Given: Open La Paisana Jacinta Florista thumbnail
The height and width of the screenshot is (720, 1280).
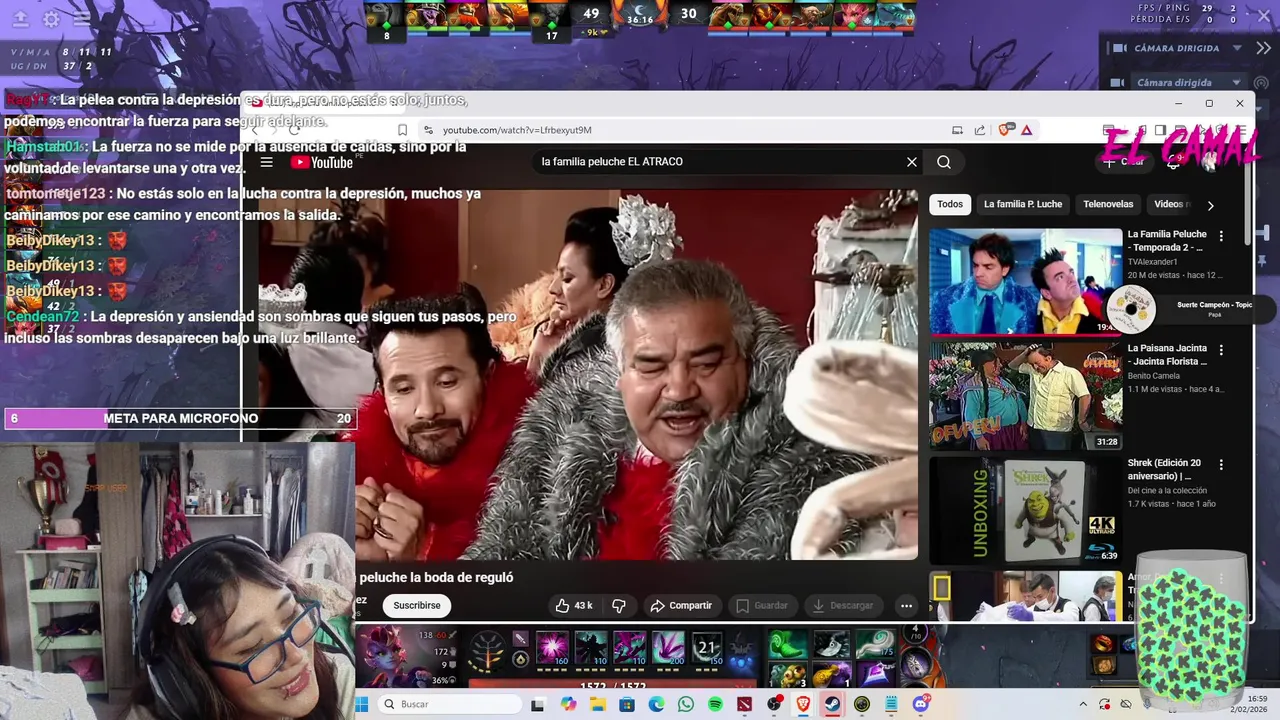Looking at the screenshot, I should (x=1025, y=396).
